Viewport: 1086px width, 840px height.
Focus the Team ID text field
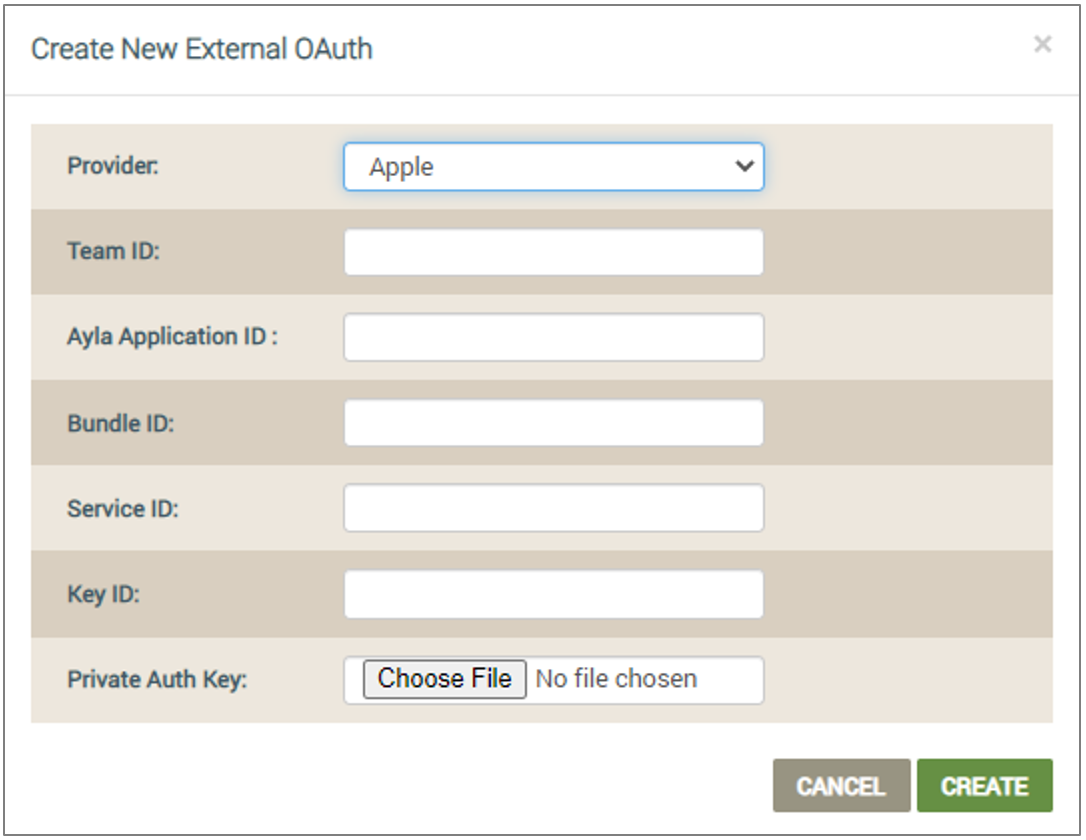click(553, 252)
